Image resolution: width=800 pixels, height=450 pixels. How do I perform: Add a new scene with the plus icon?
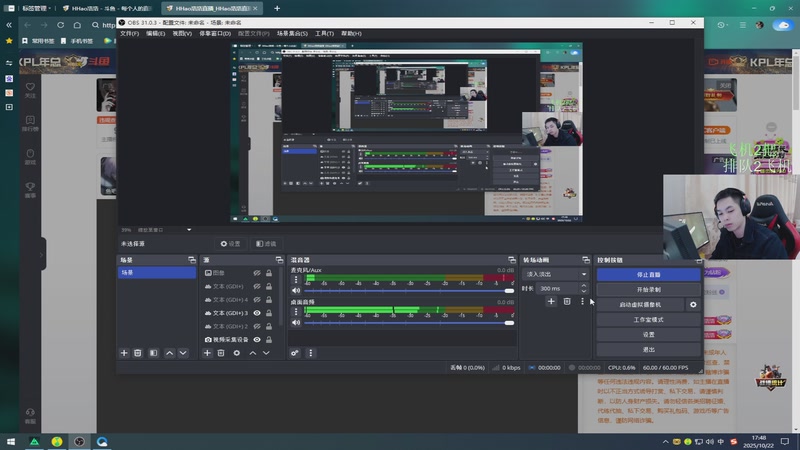(124, 353)
